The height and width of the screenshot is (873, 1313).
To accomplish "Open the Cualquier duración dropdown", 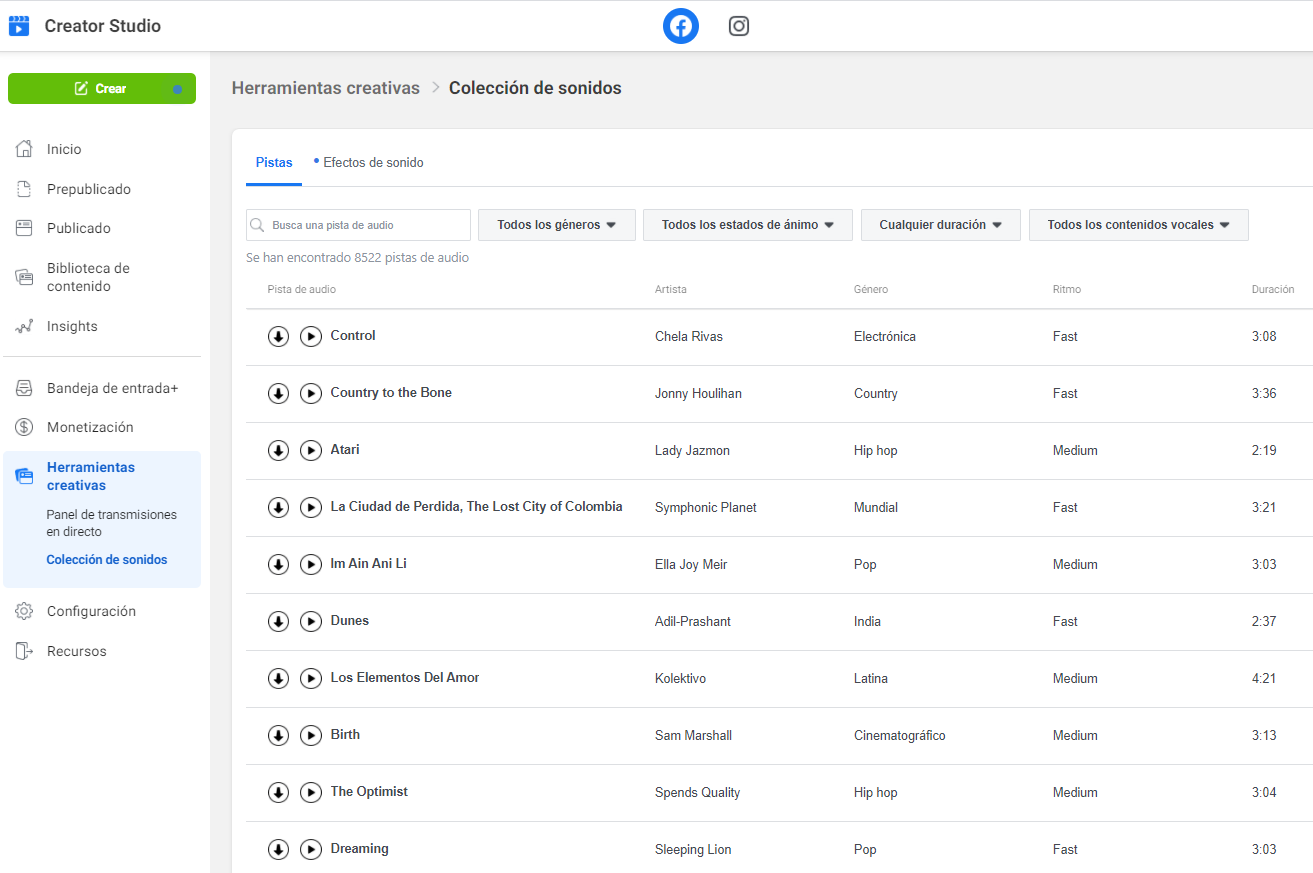I will (x=941, y=225).
